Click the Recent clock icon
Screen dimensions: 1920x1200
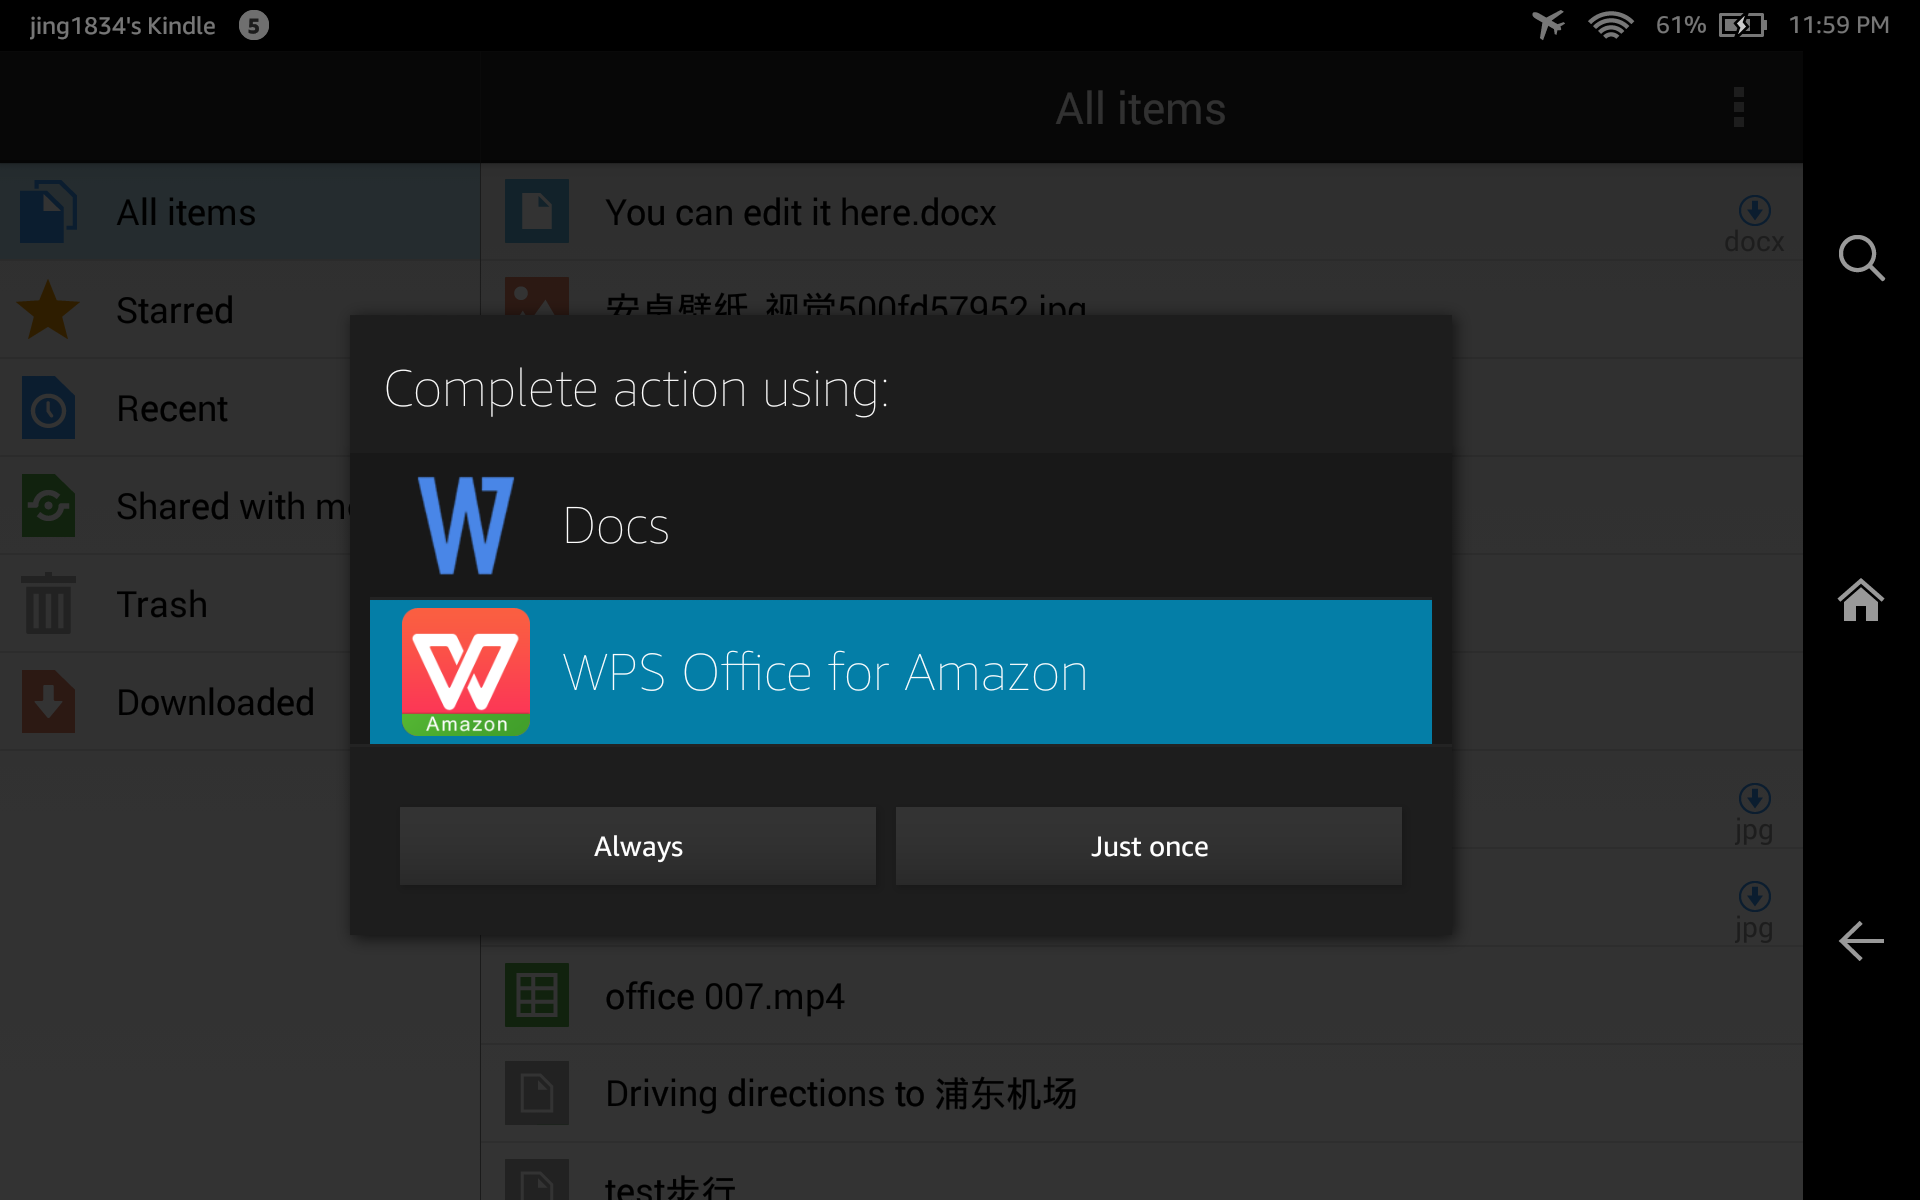pos(47,407)
